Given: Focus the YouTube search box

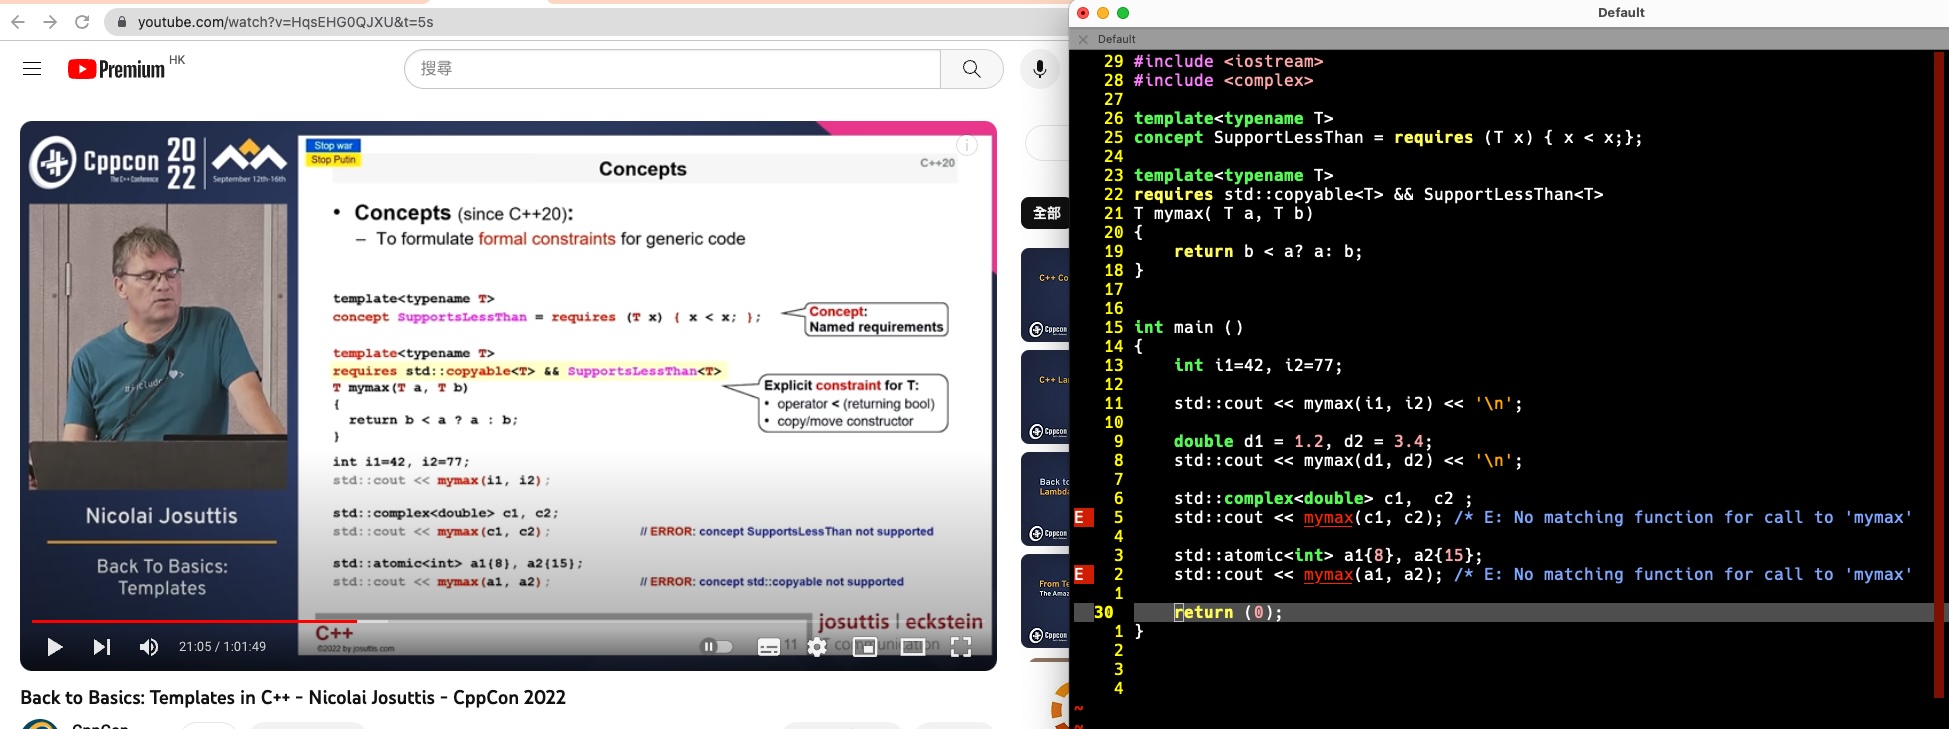Looking at the screenshot, I should point(672,69).
